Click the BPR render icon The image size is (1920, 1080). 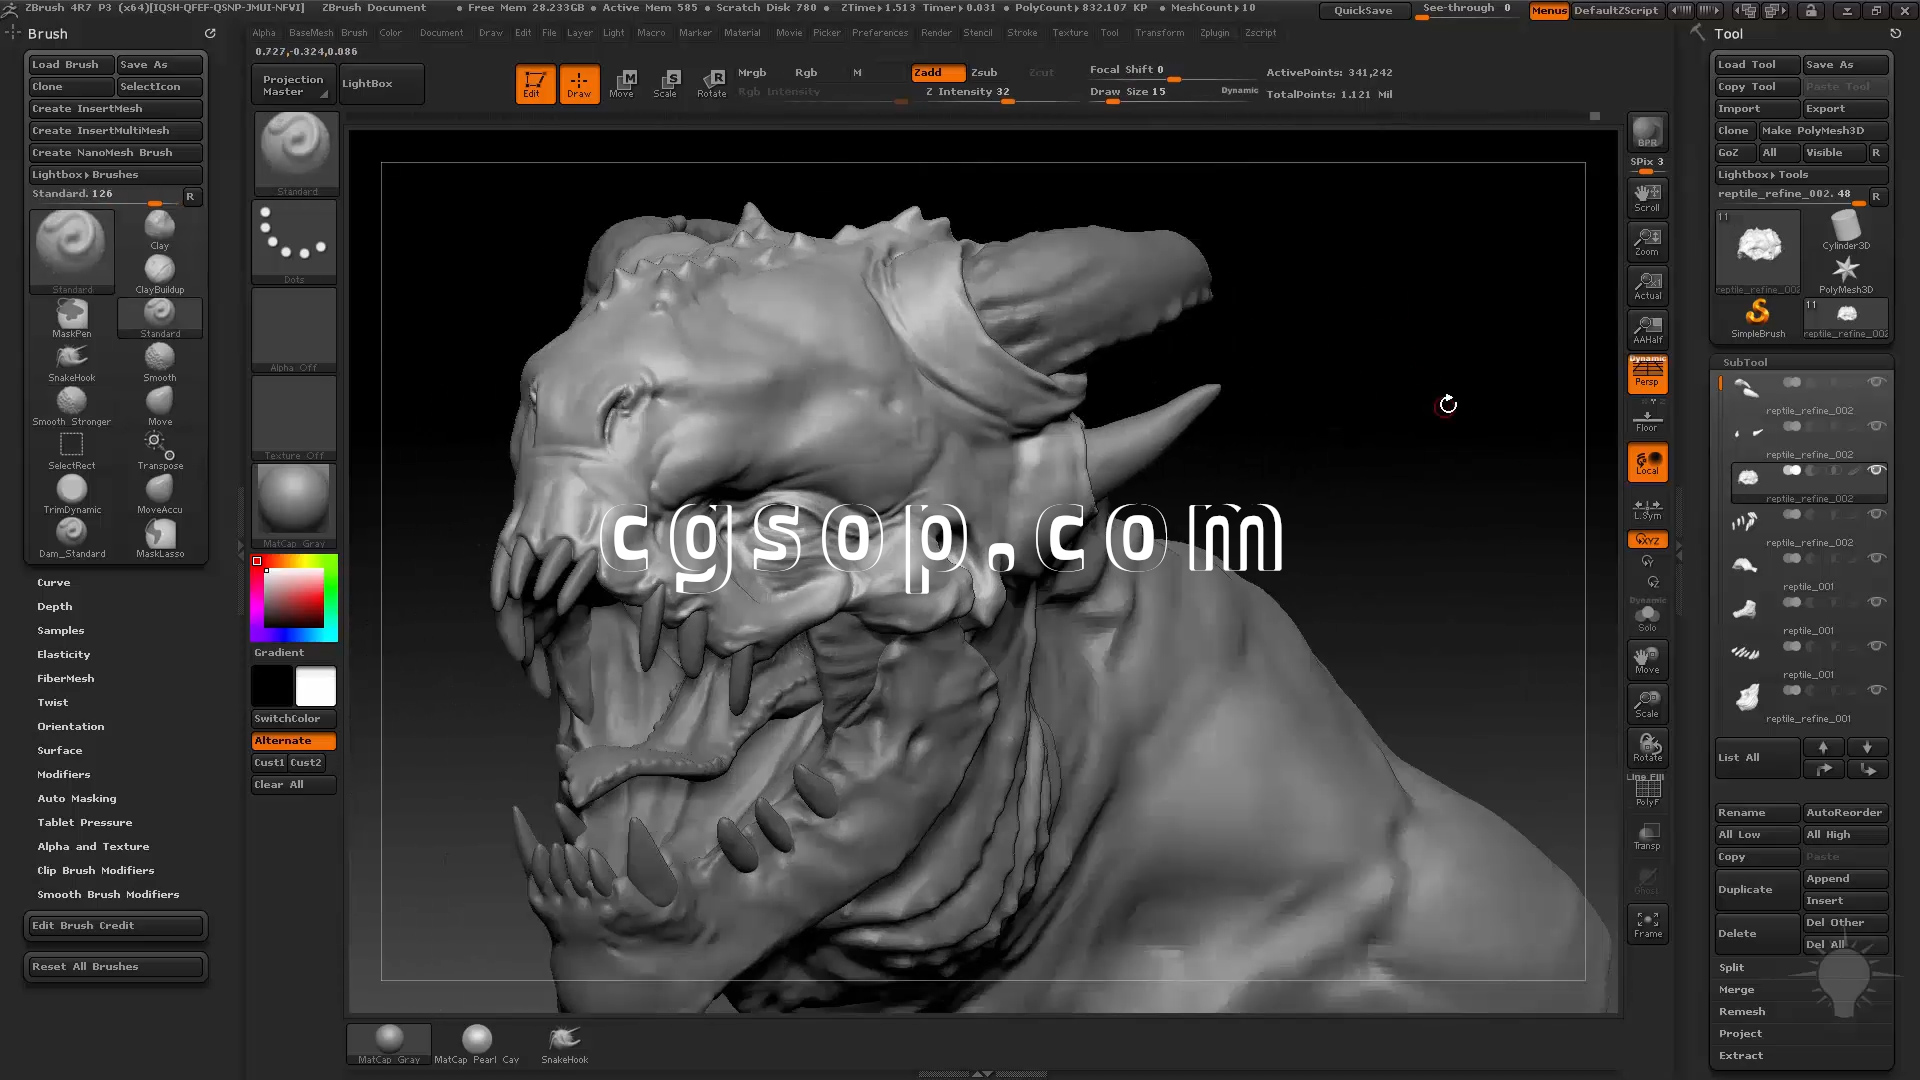(x=1647, y=133)
